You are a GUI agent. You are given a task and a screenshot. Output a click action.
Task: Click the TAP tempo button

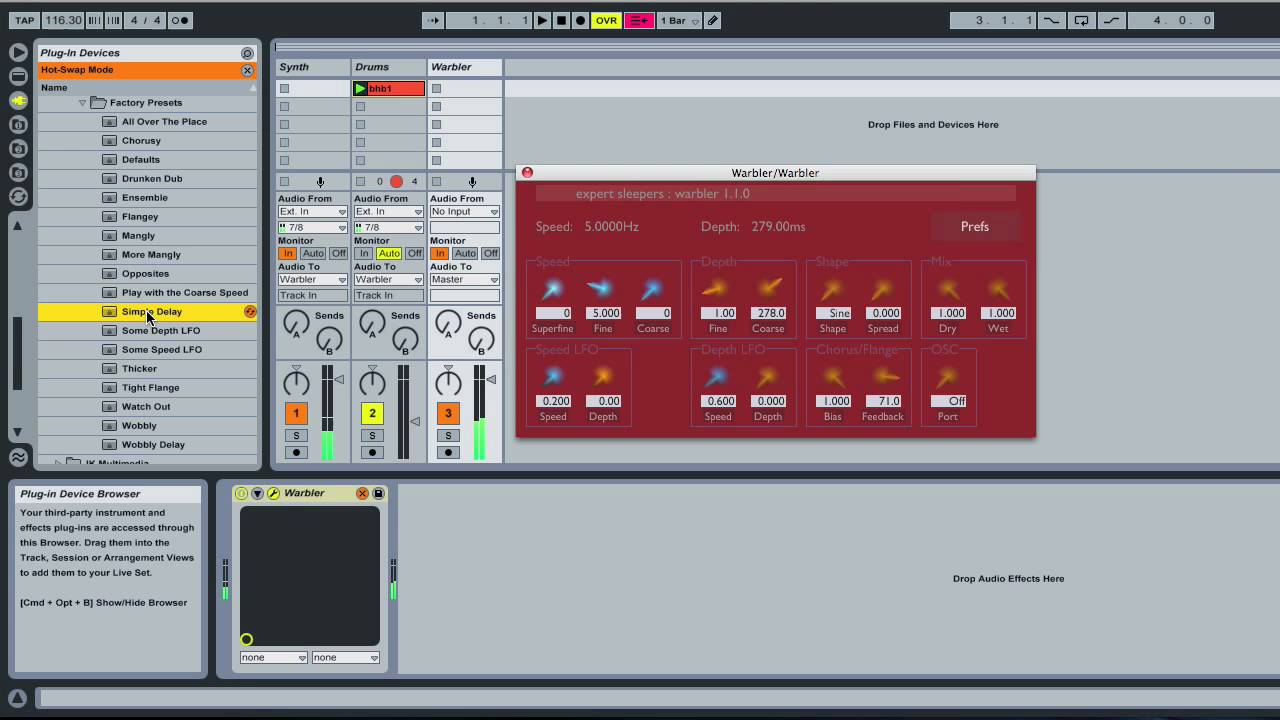(x=25, y=20)
